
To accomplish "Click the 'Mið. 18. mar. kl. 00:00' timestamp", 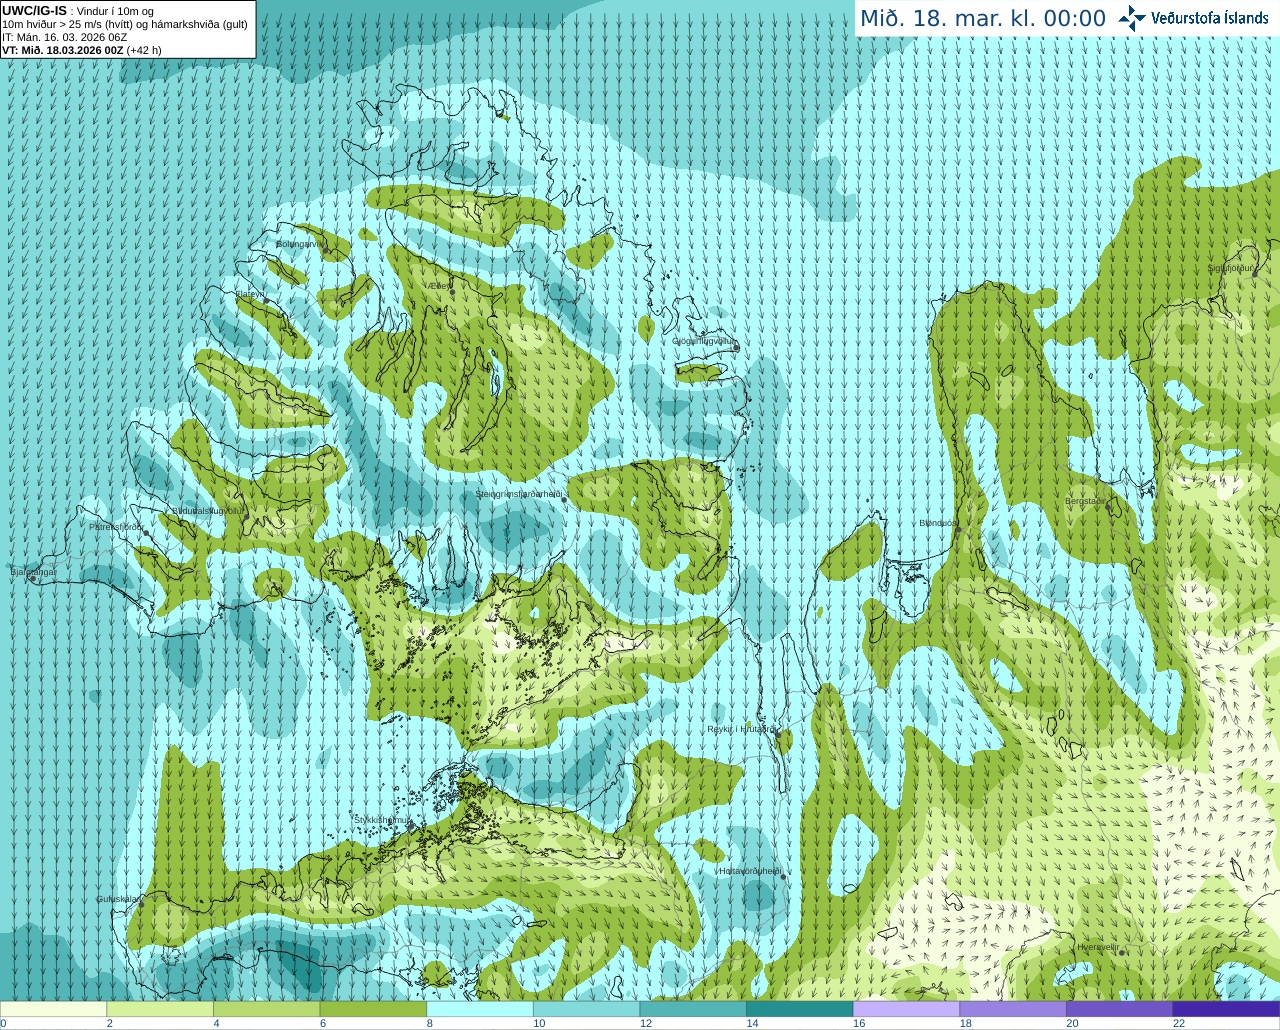I will [983, 19].
